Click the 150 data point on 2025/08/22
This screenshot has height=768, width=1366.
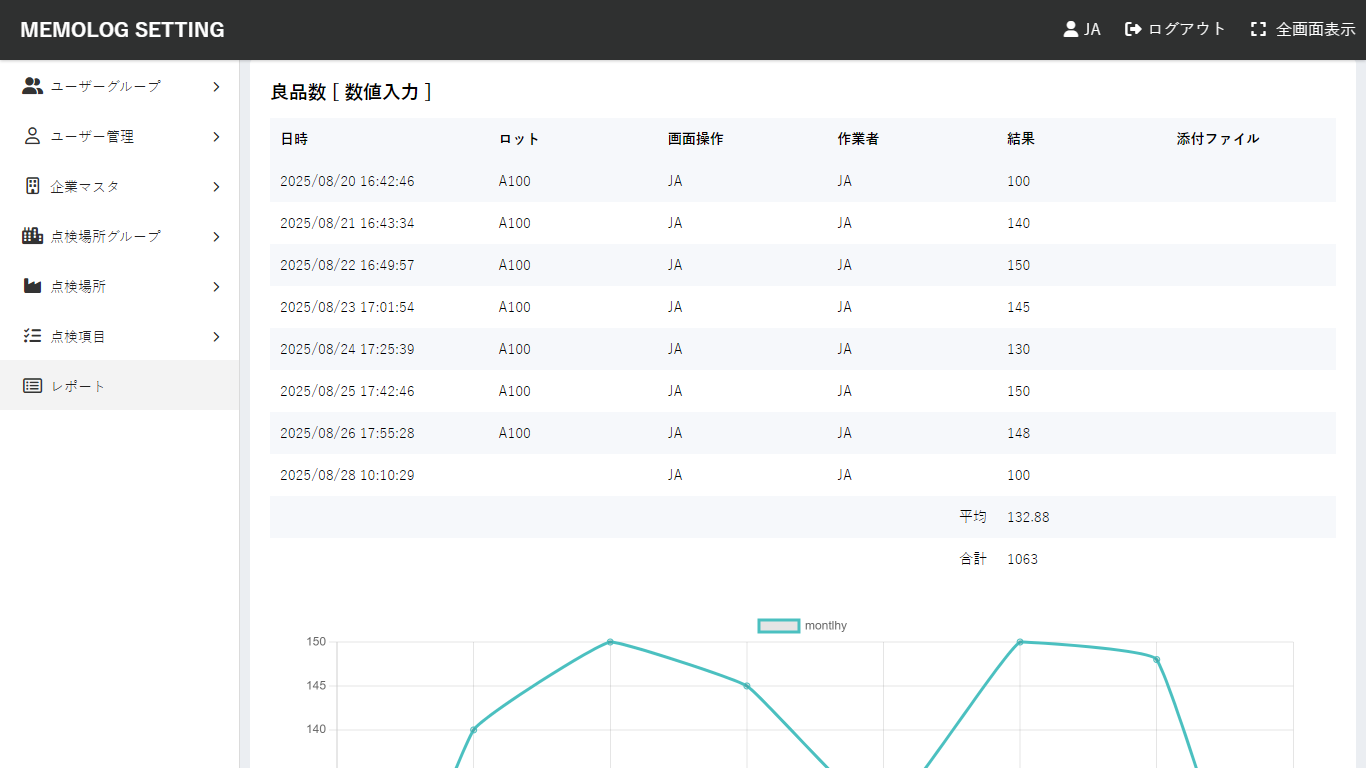610,642
